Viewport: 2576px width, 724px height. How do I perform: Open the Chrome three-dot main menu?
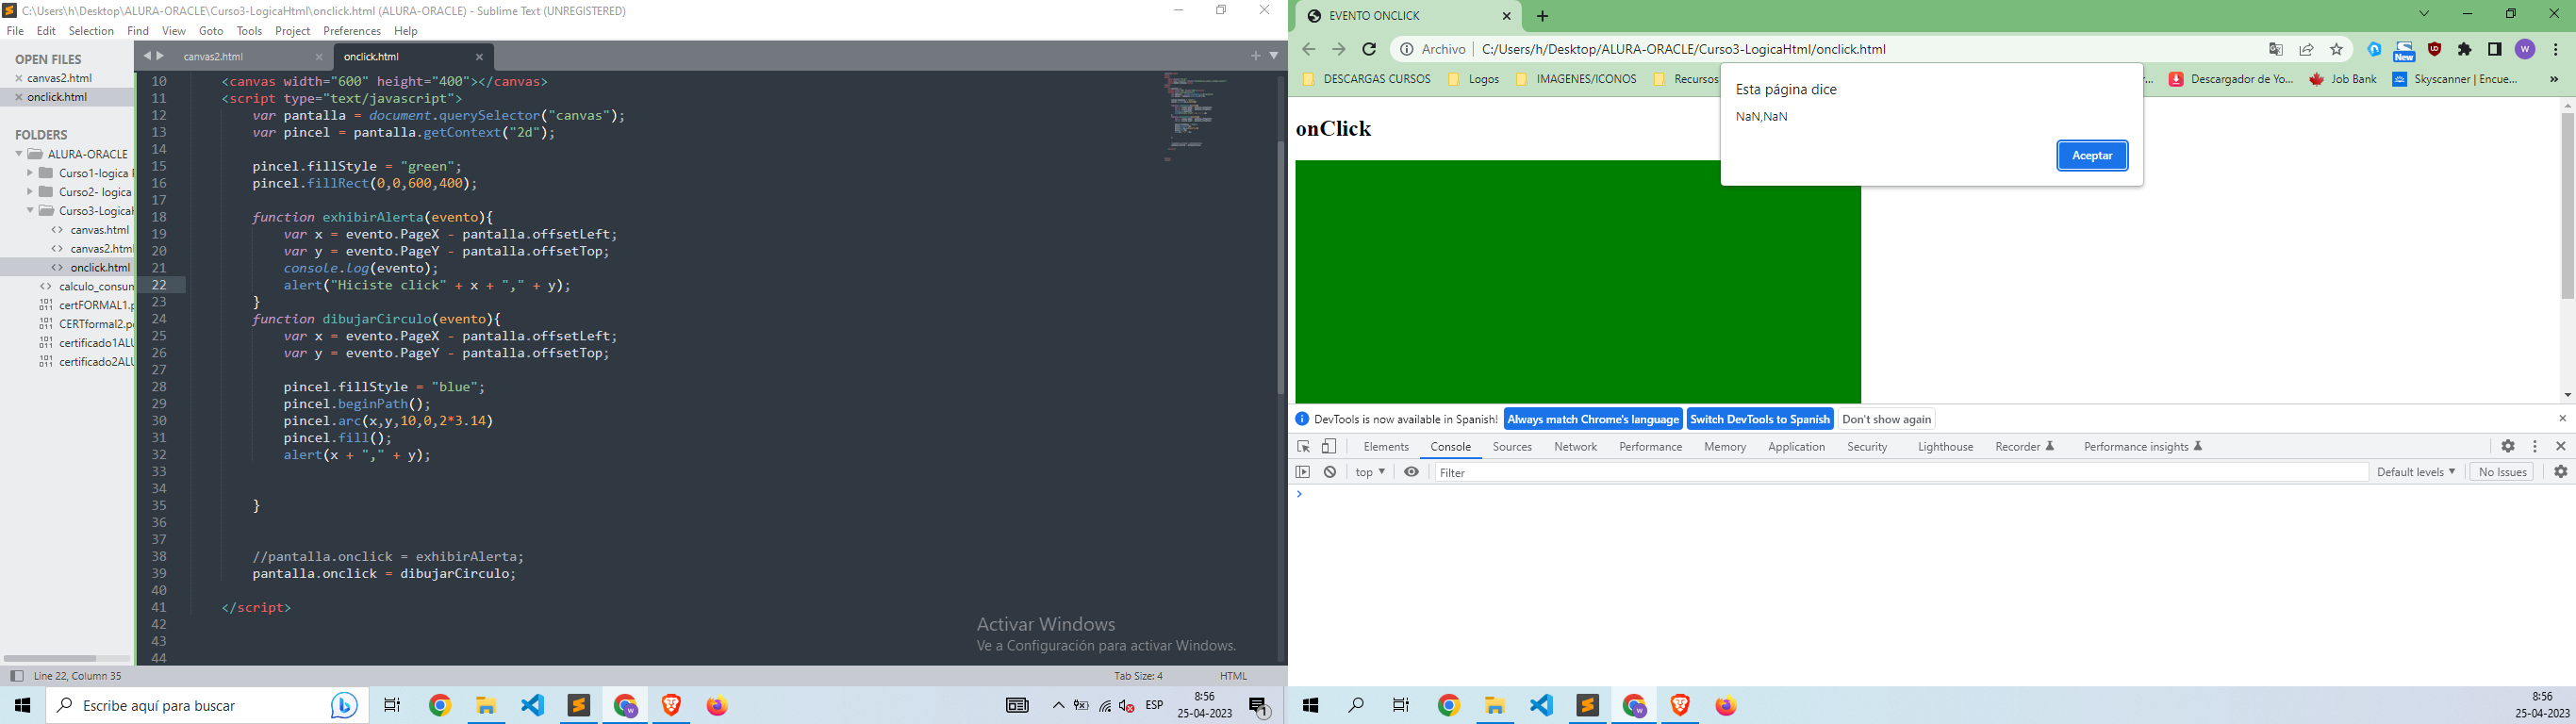tap(2556, 49)
